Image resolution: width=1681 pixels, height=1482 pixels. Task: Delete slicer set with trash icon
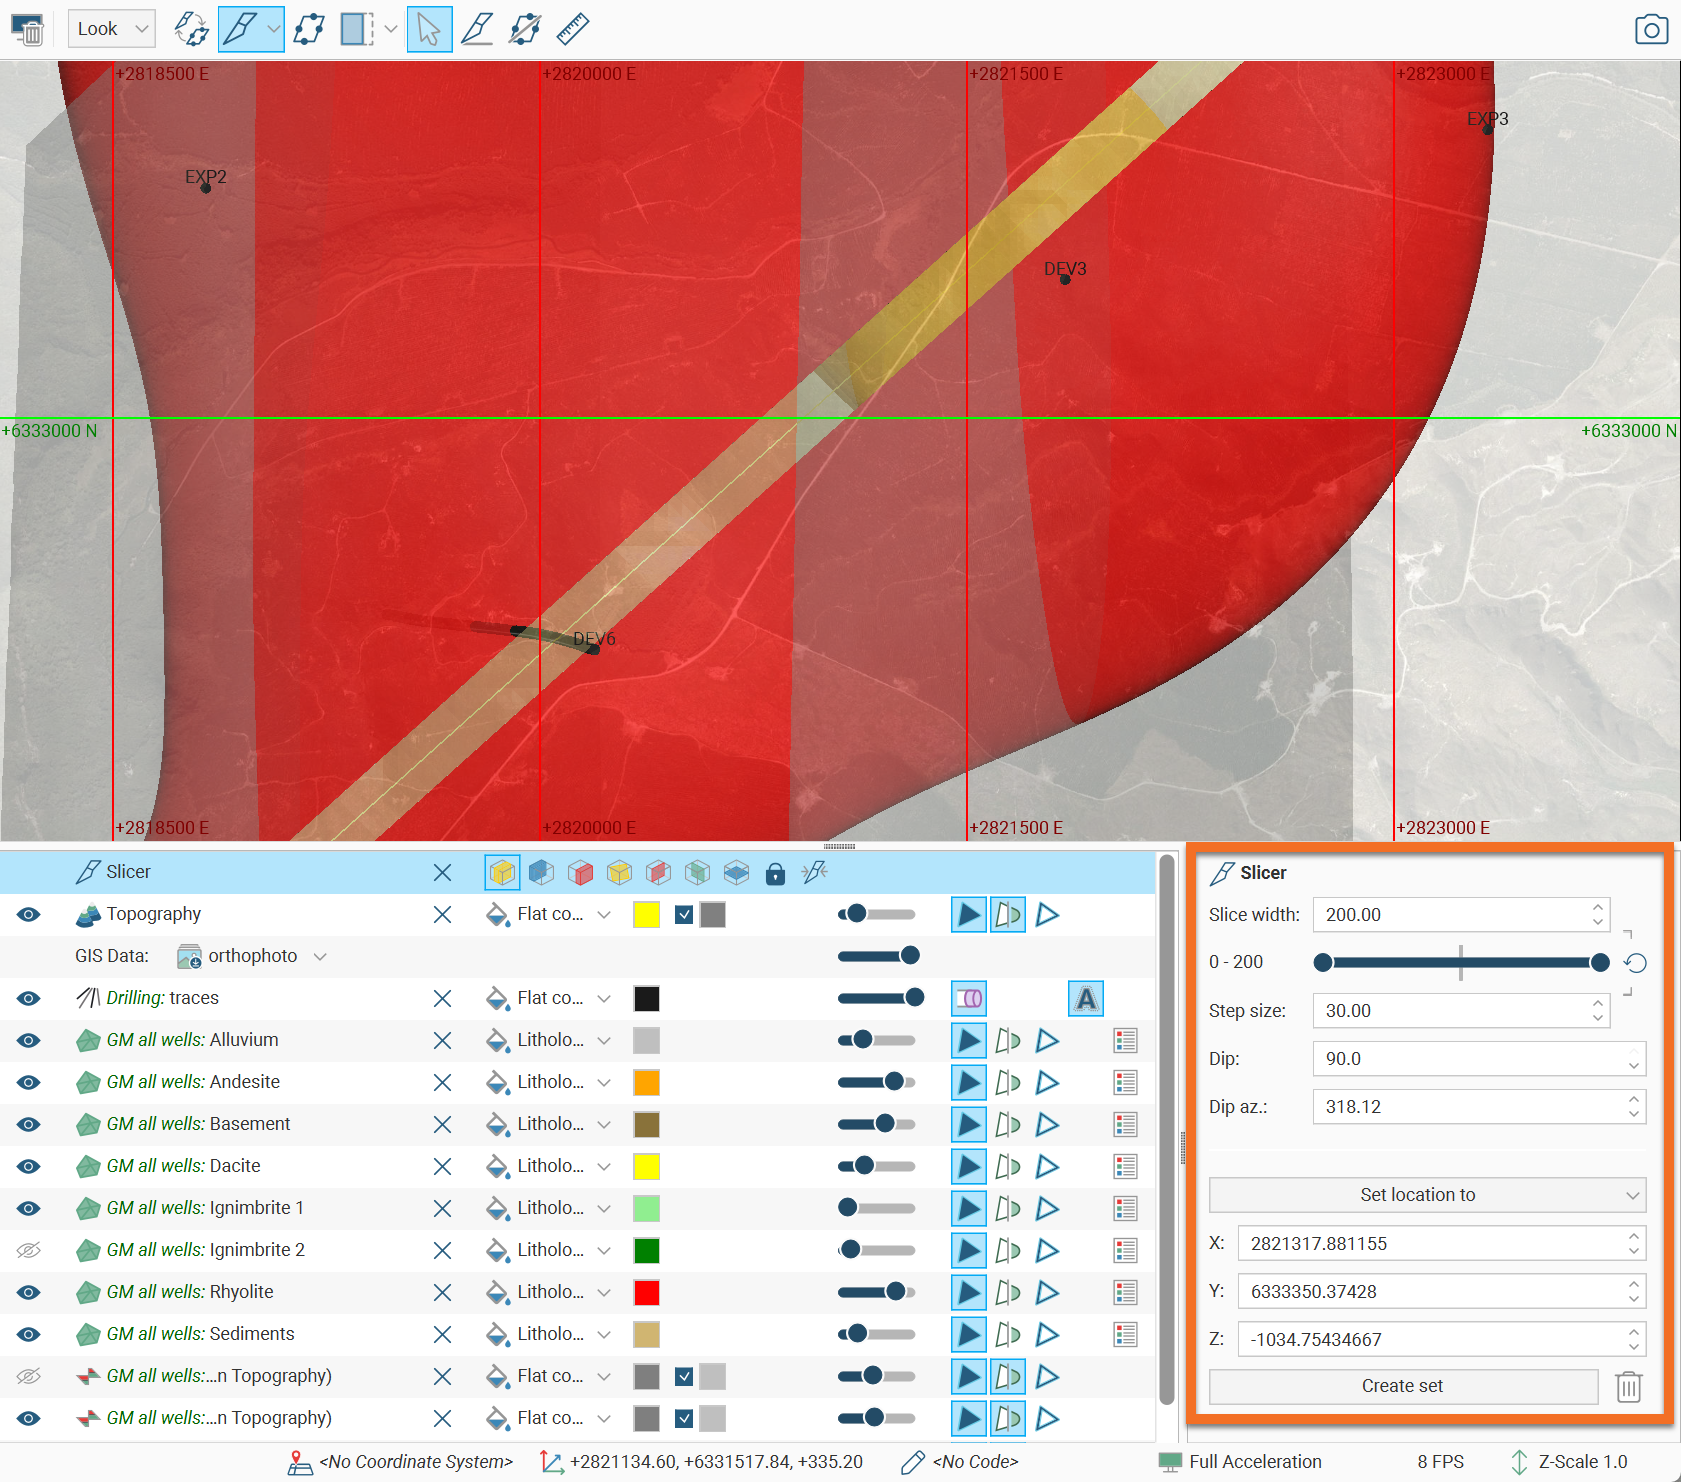click(1628, 1386)
